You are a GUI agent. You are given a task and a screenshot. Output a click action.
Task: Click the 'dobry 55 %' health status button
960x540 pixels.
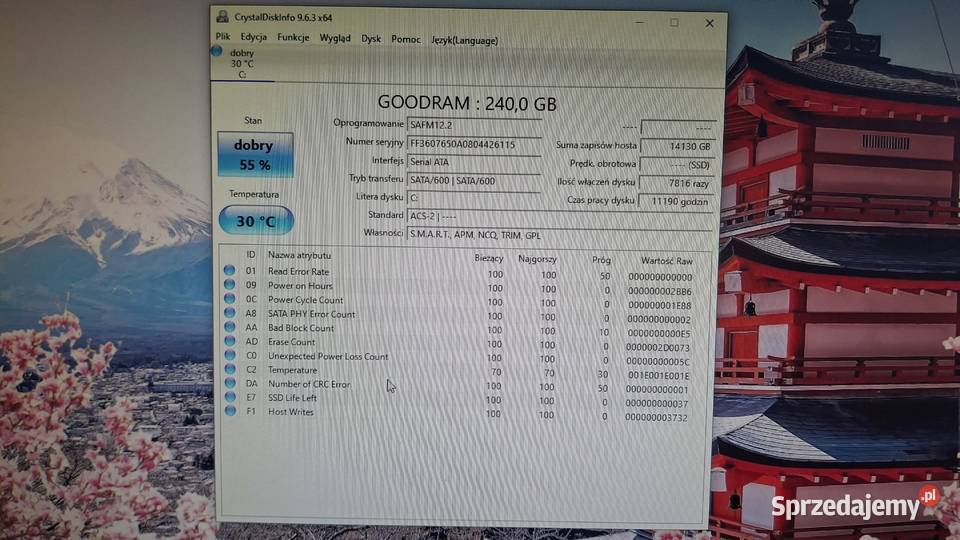coord(254,154)
